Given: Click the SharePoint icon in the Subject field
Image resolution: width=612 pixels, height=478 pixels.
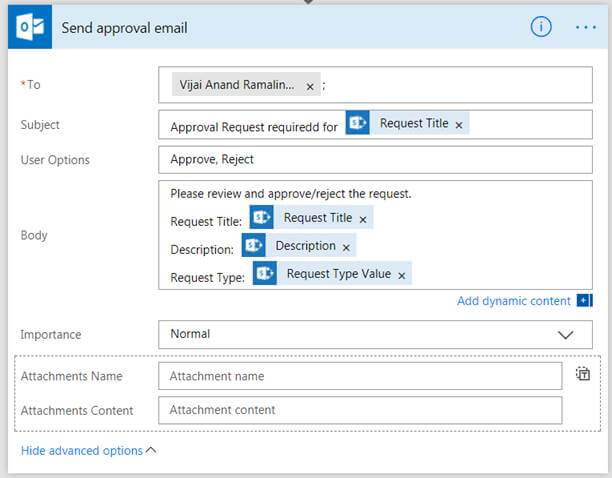Looking at the screenshot, I should pos(359,124).
